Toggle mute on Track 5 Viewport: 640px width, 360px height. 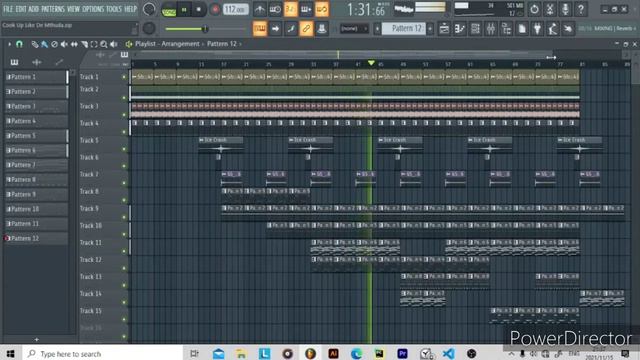click(x=124, y=149)
